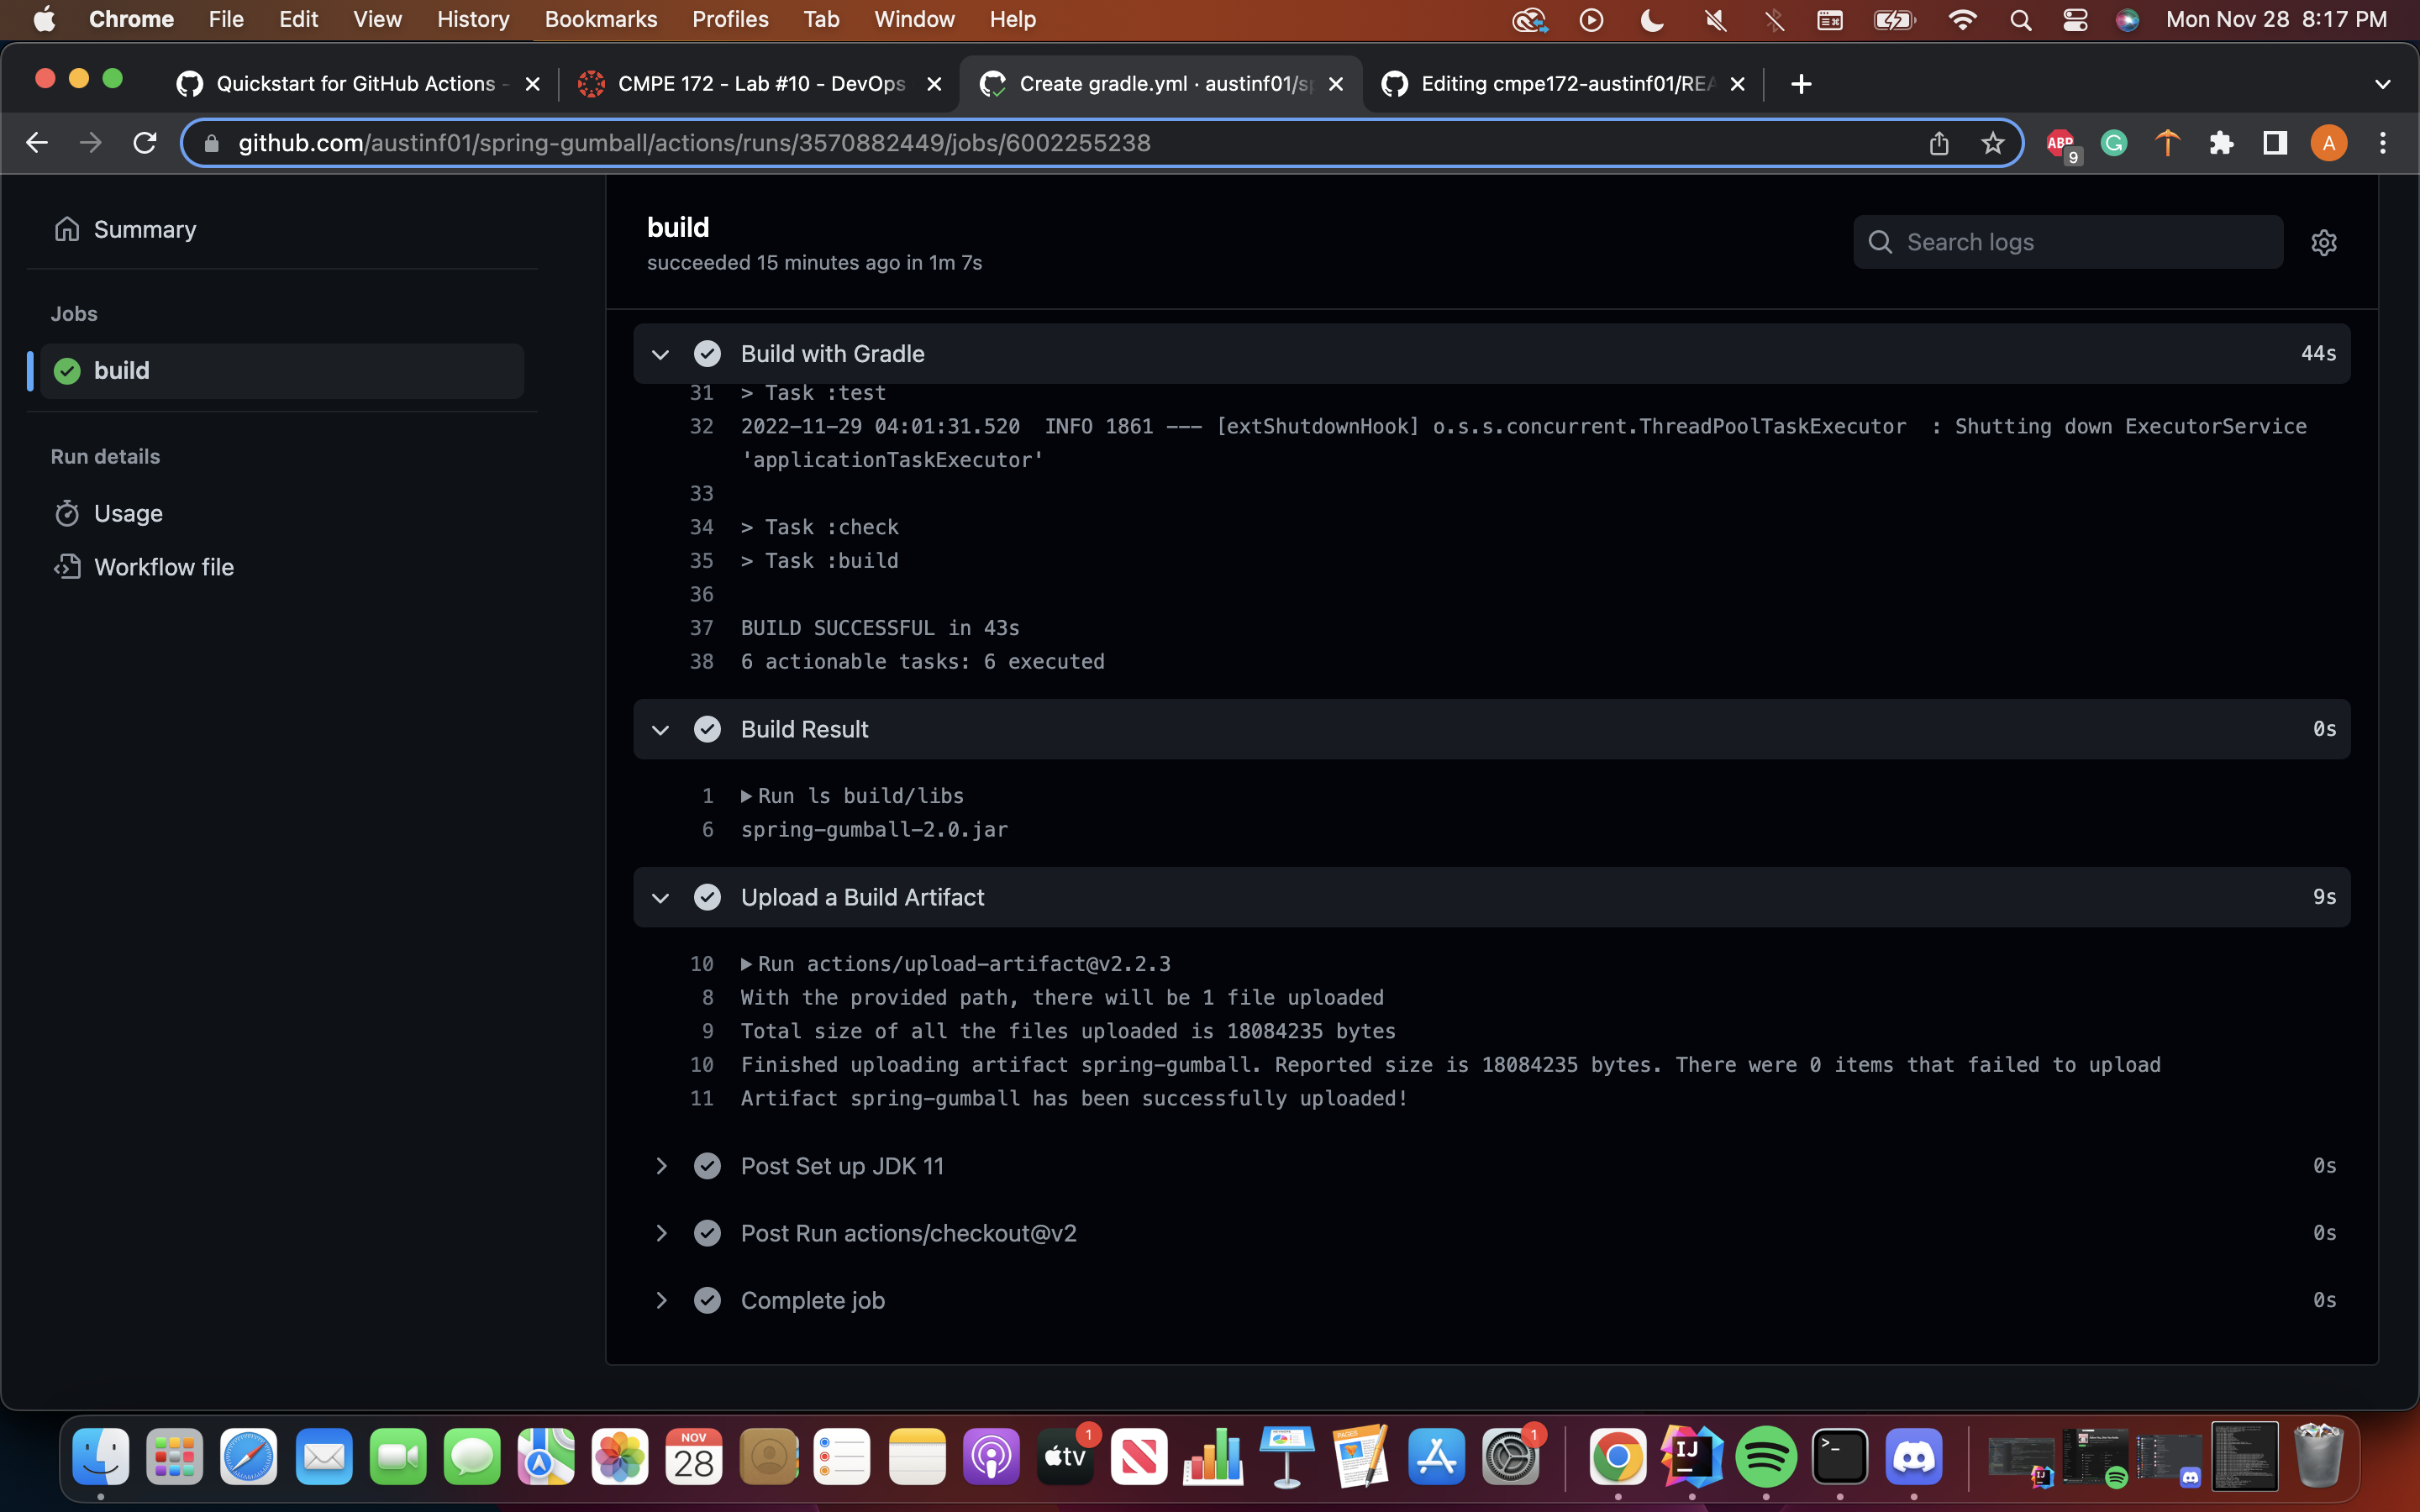Open the tab search dropdown arrow

pyautogui.click(x=2383, y=84)
